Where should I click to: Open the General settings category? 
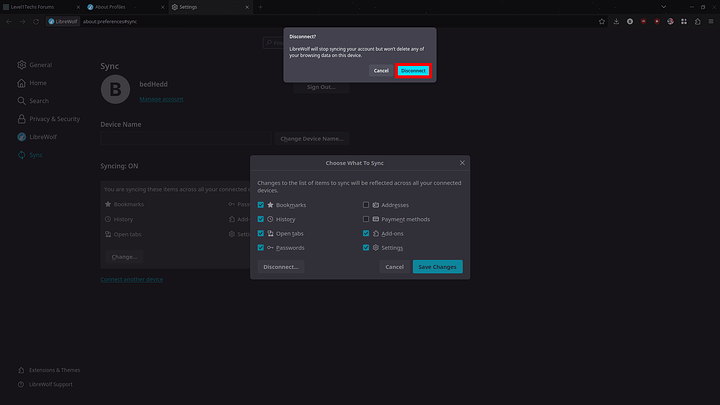click(x=35, y=65)
